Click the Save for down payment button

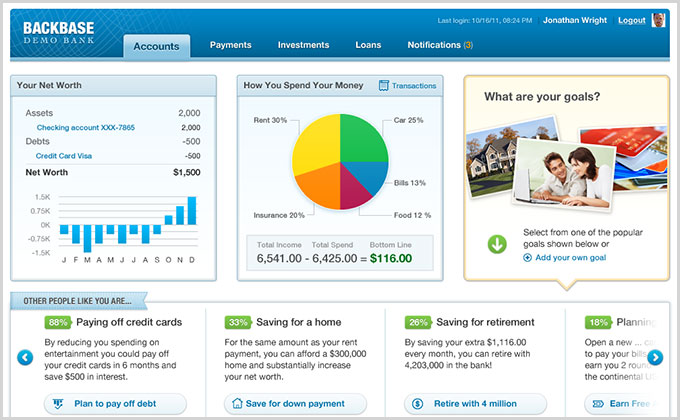coord(295,404)
